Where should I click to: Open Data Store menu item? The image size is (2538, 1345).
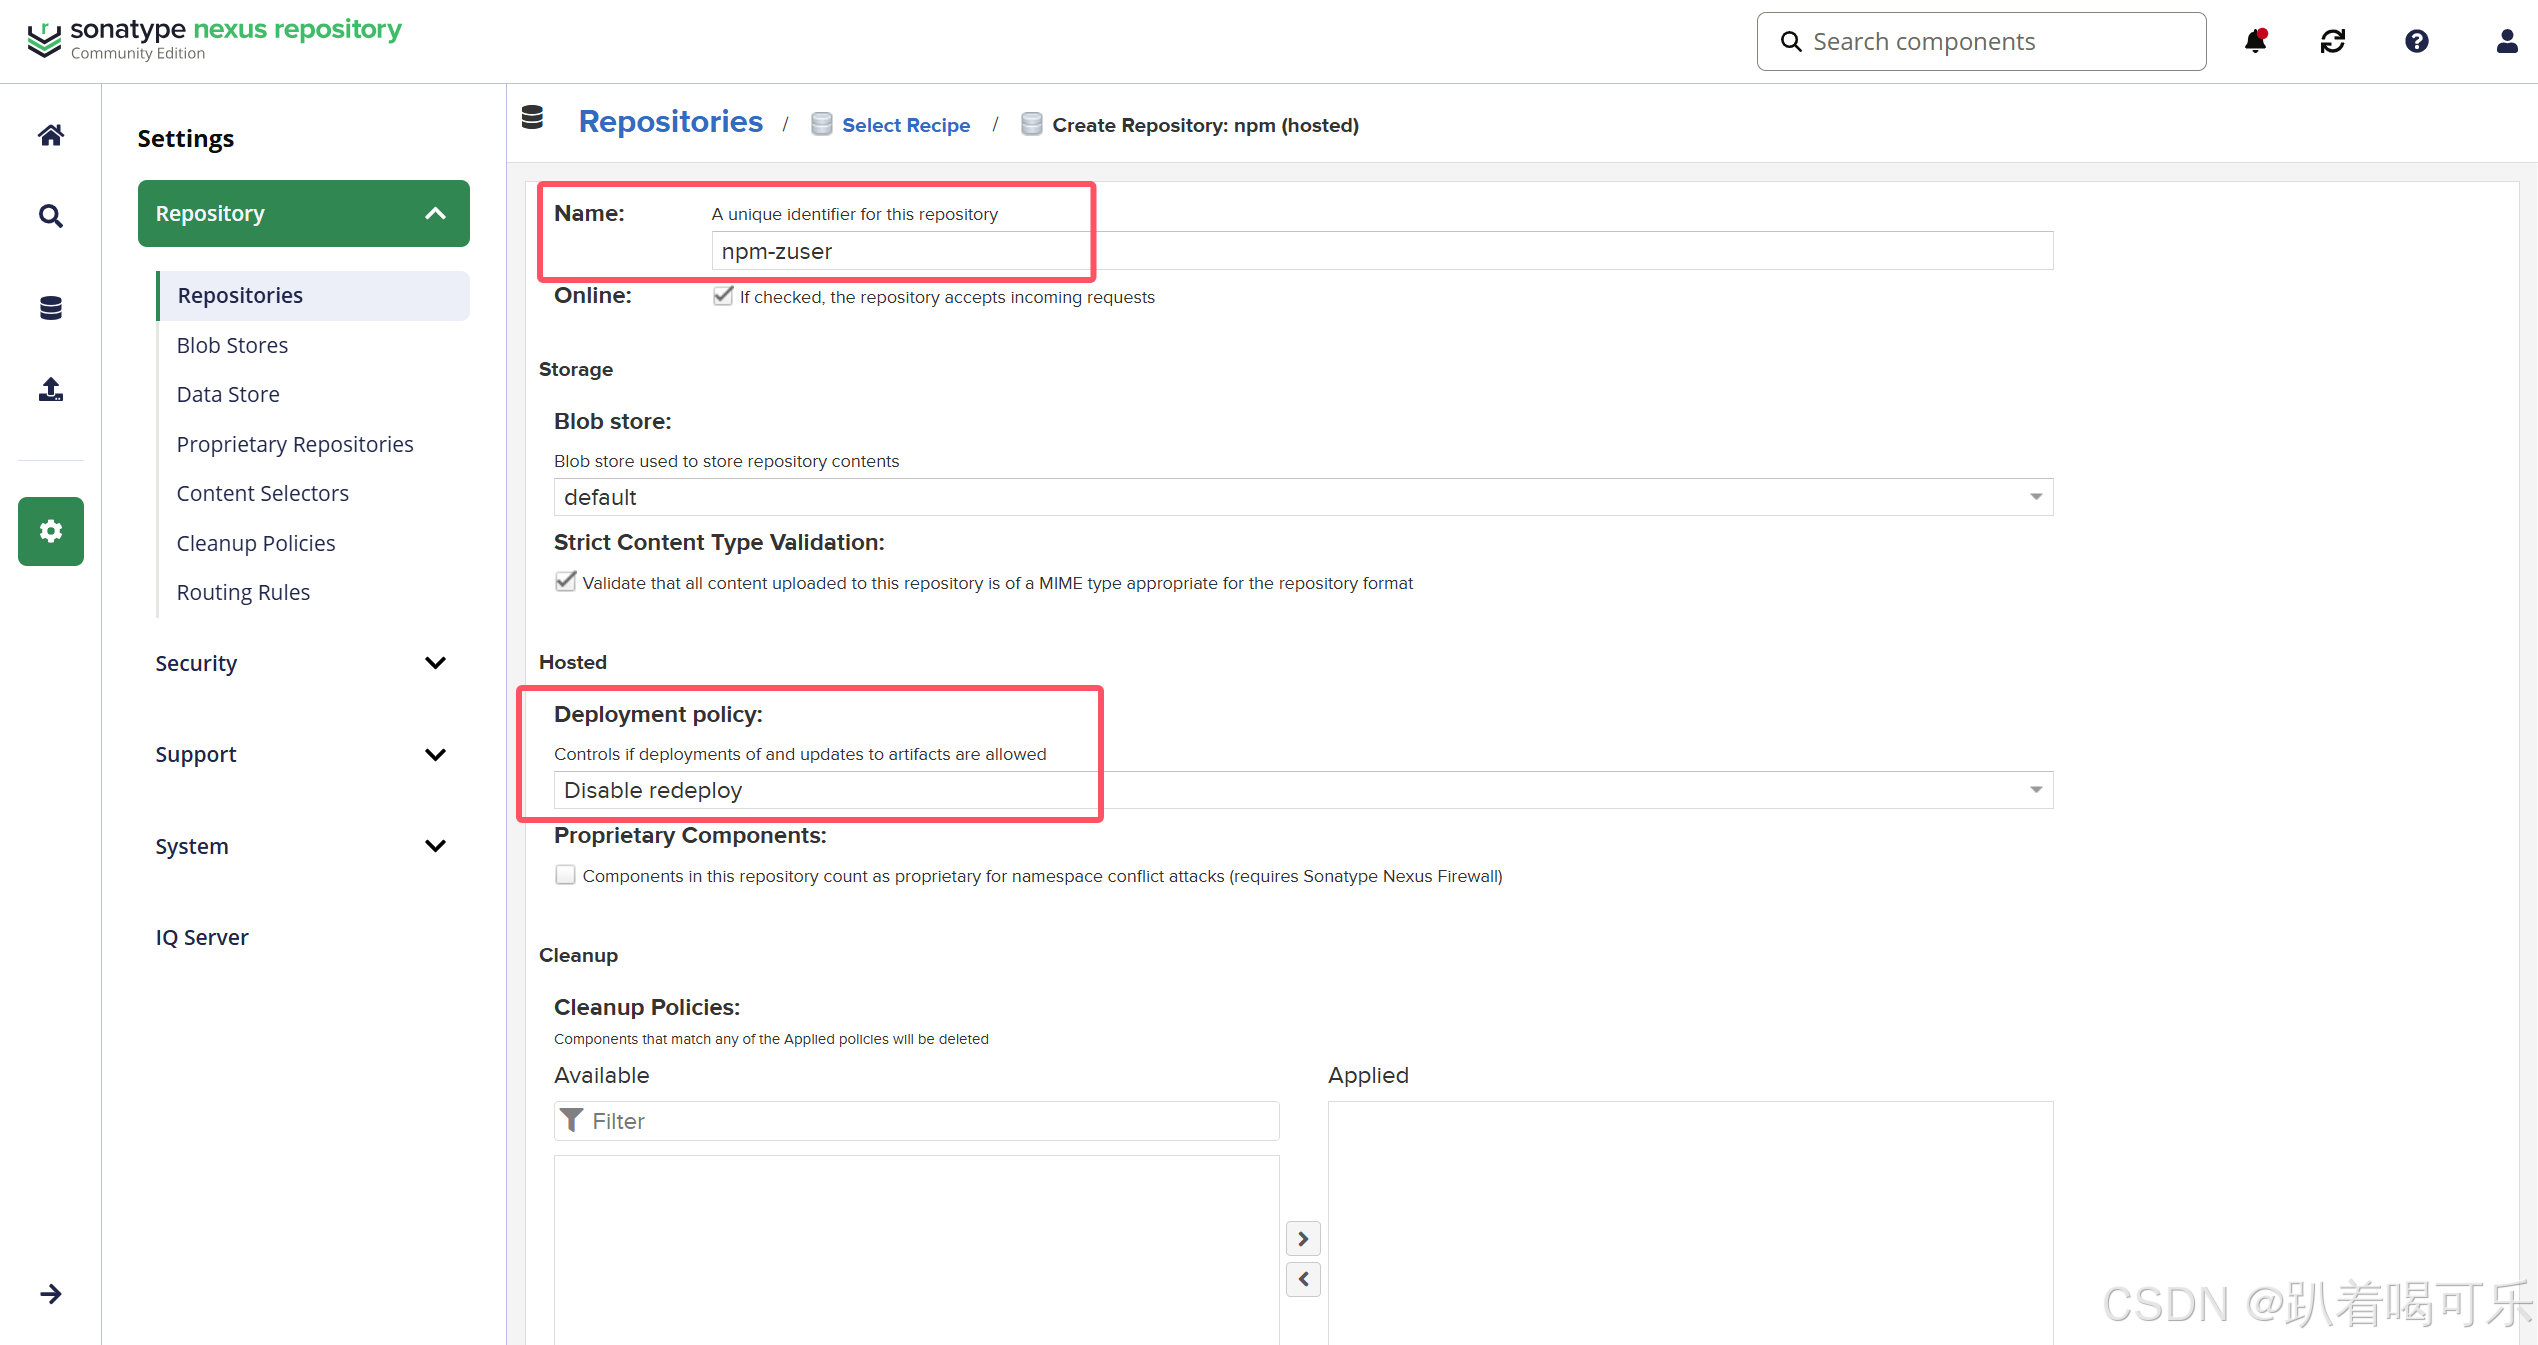click(x=228, y=394)
